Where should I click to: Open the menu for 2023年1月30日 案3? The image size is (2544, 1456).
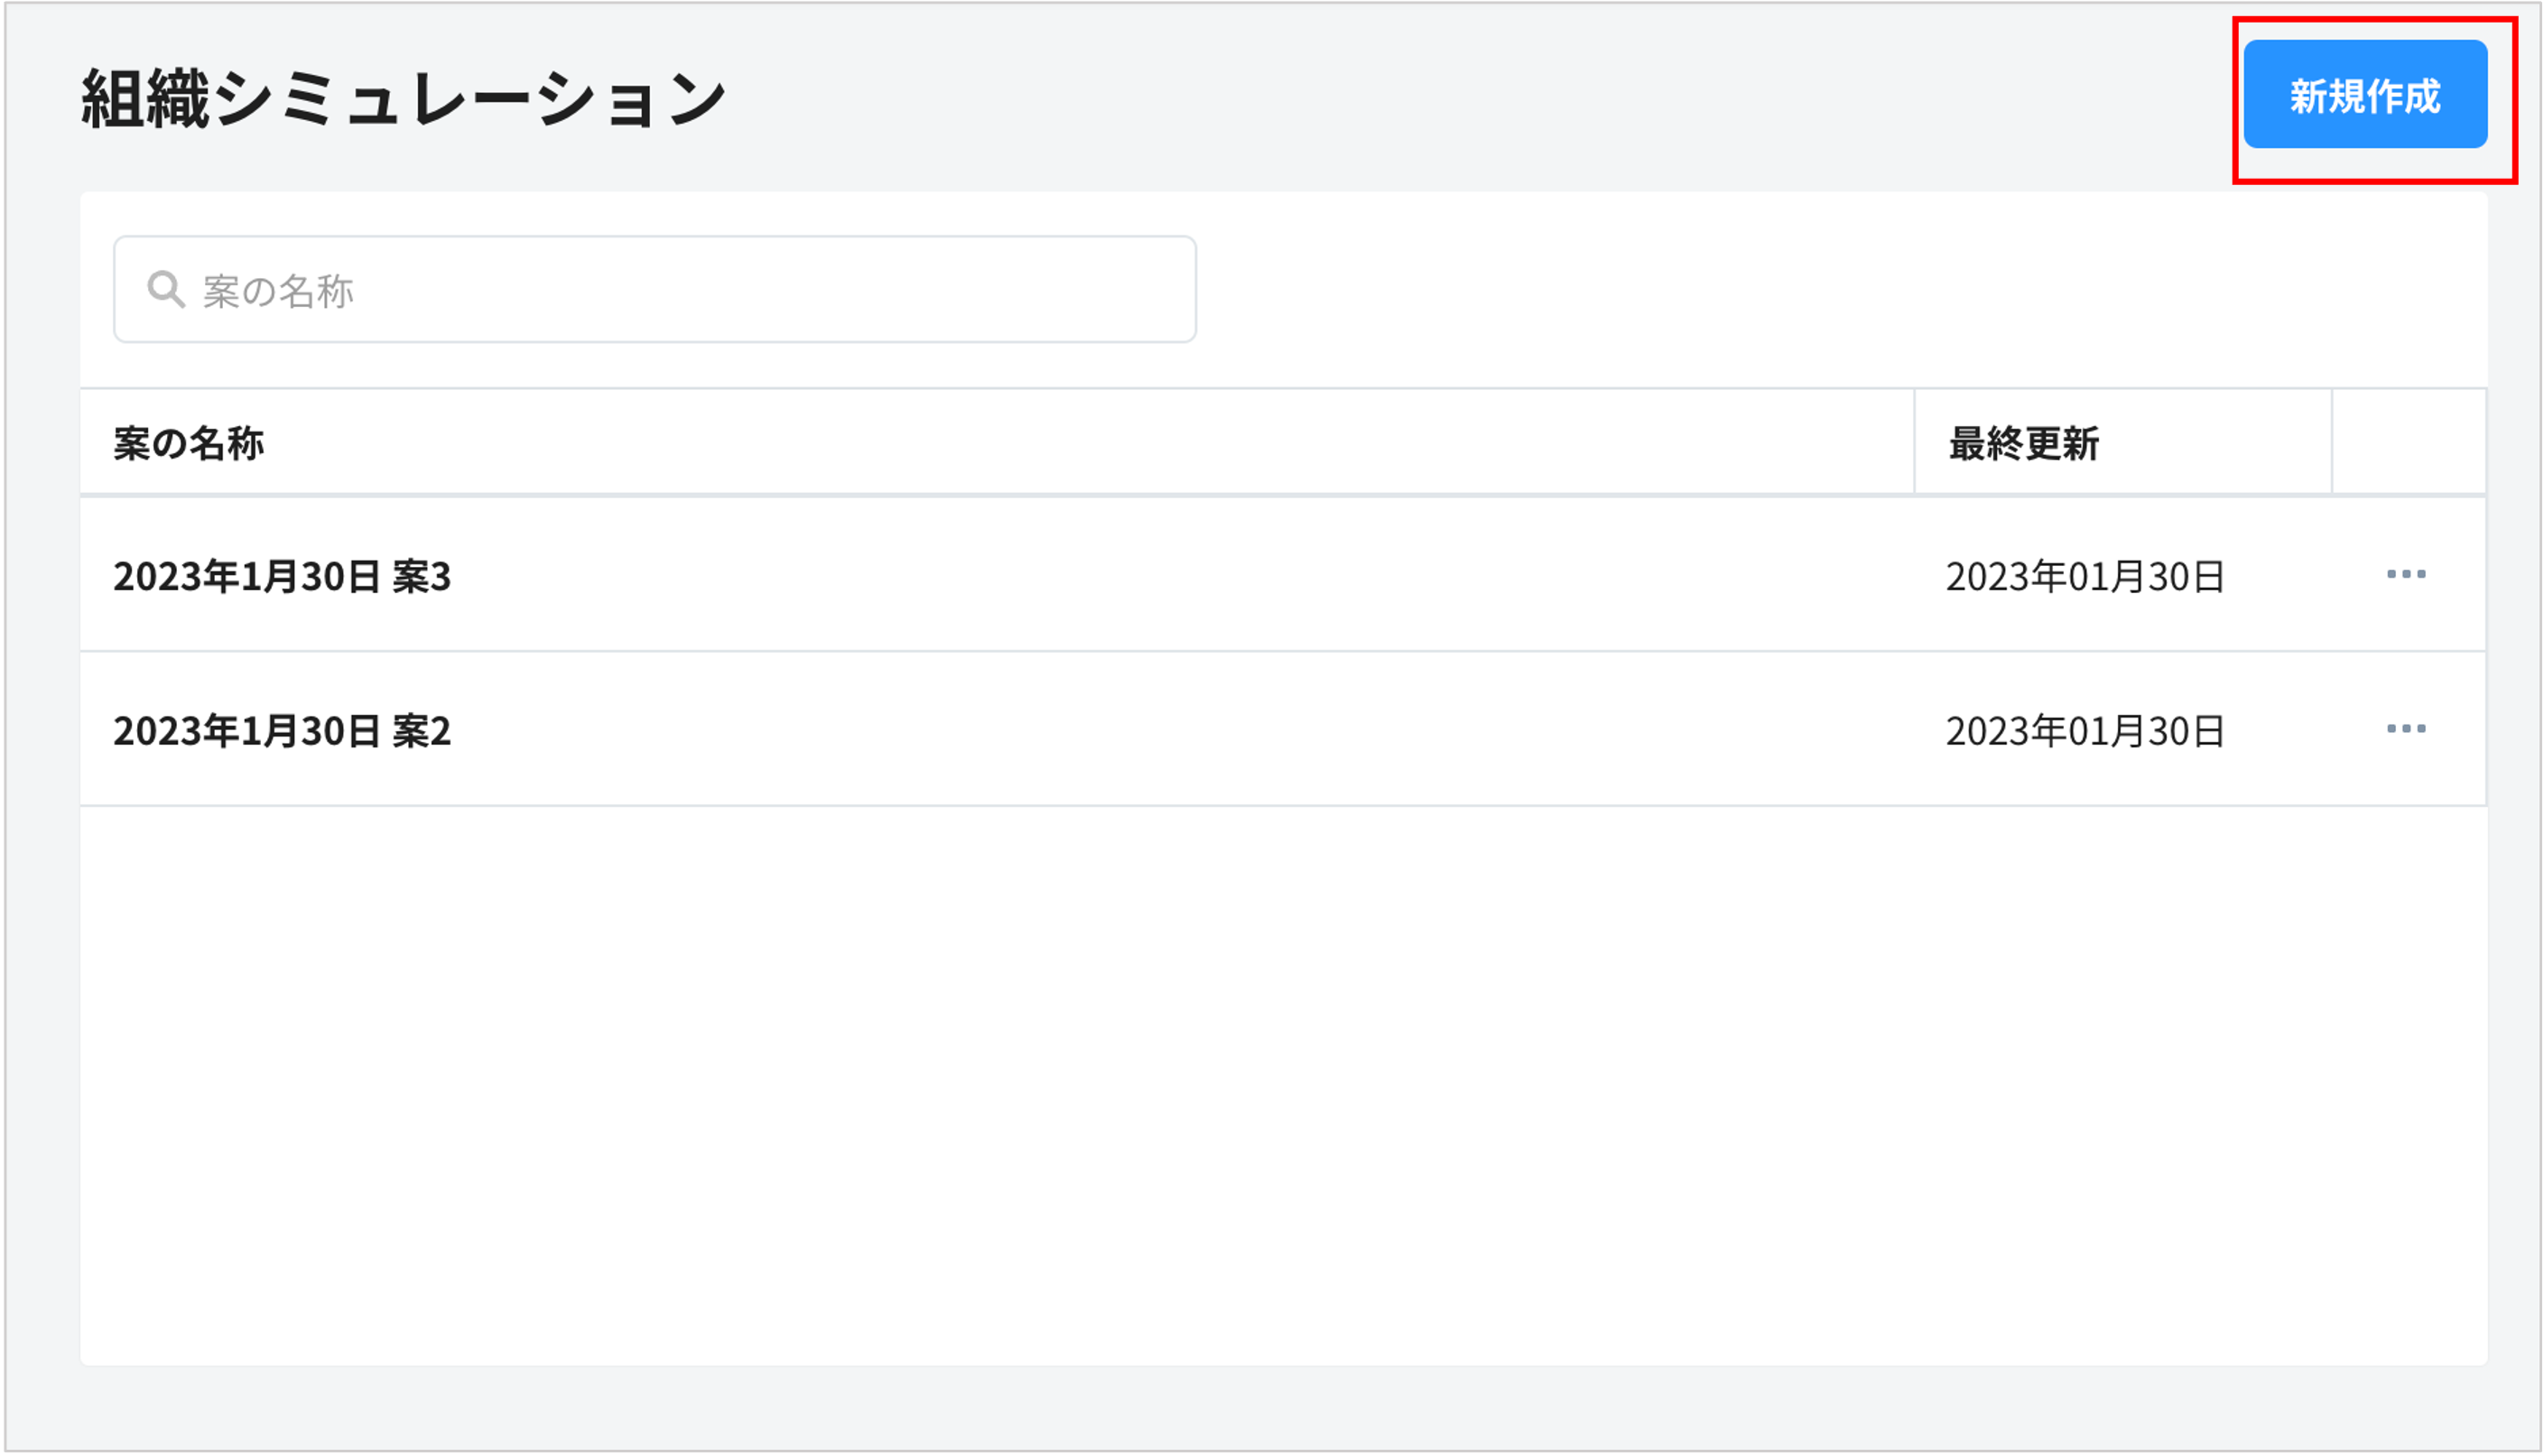pyautogui.click(x=2405, y=575)
